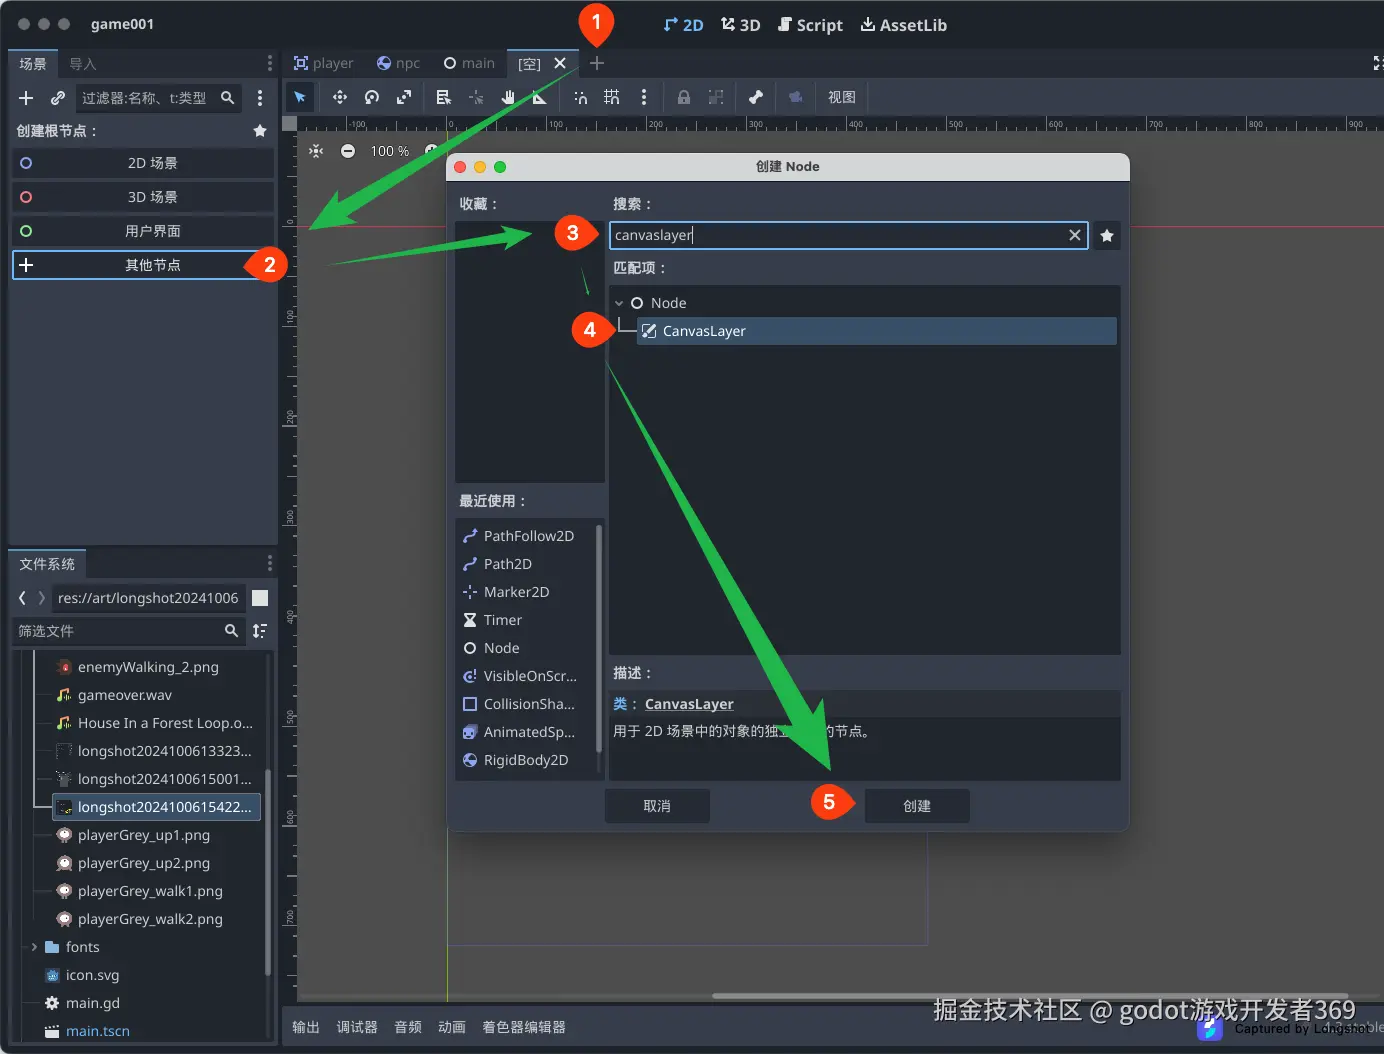Open snapping options three-dot menu
Viewport: 1384px width, 1054px height.
point(644,97)
